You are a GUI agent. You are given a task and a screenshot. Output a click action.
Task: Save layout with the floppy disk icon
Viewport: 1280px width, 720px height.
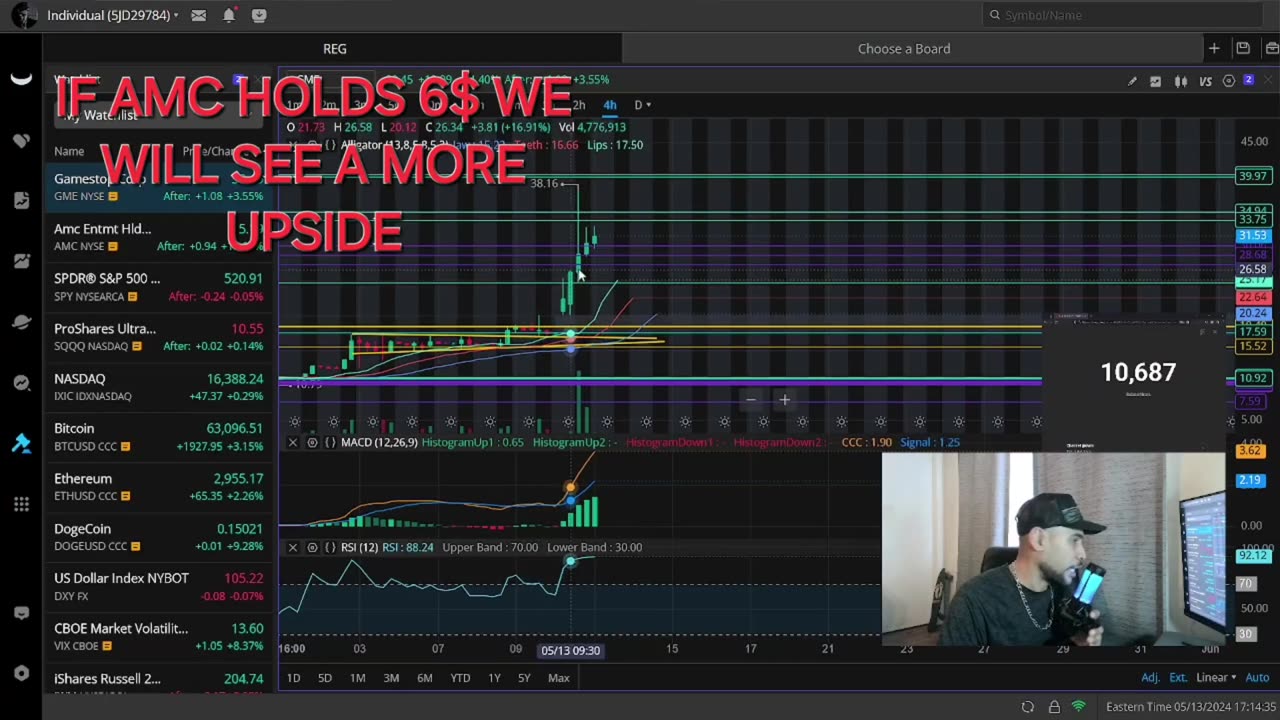pos(1243,48)
